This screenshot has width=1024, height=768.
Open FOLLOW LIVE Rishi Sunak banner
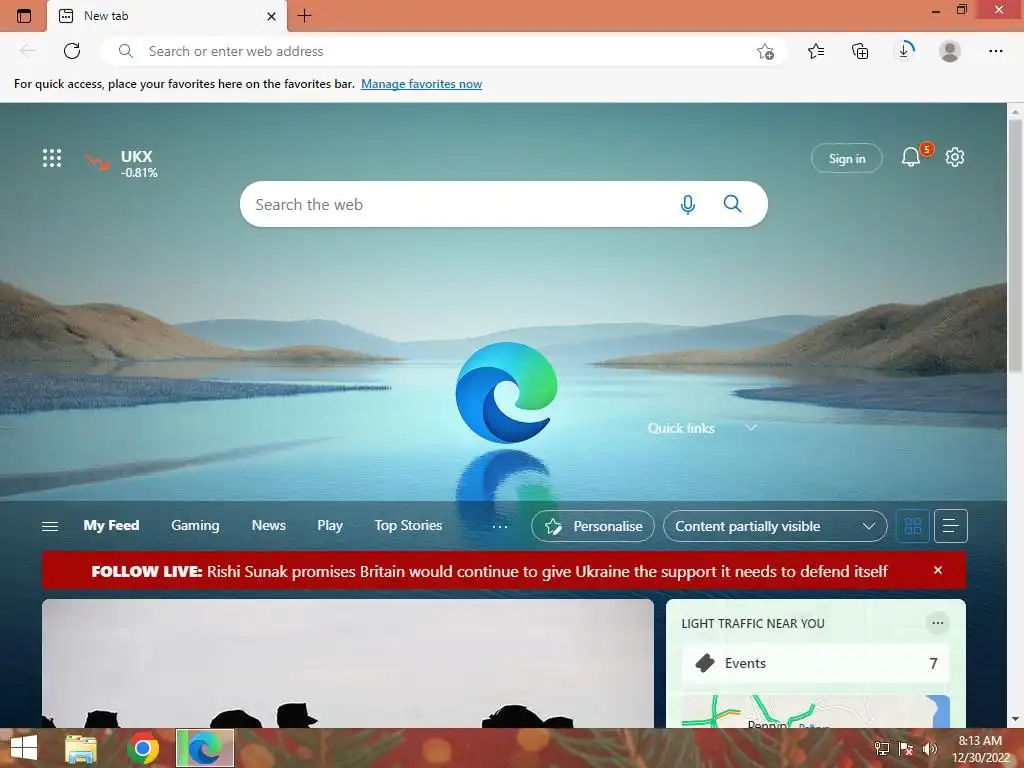pyautogui.click(x=490, y=571)
